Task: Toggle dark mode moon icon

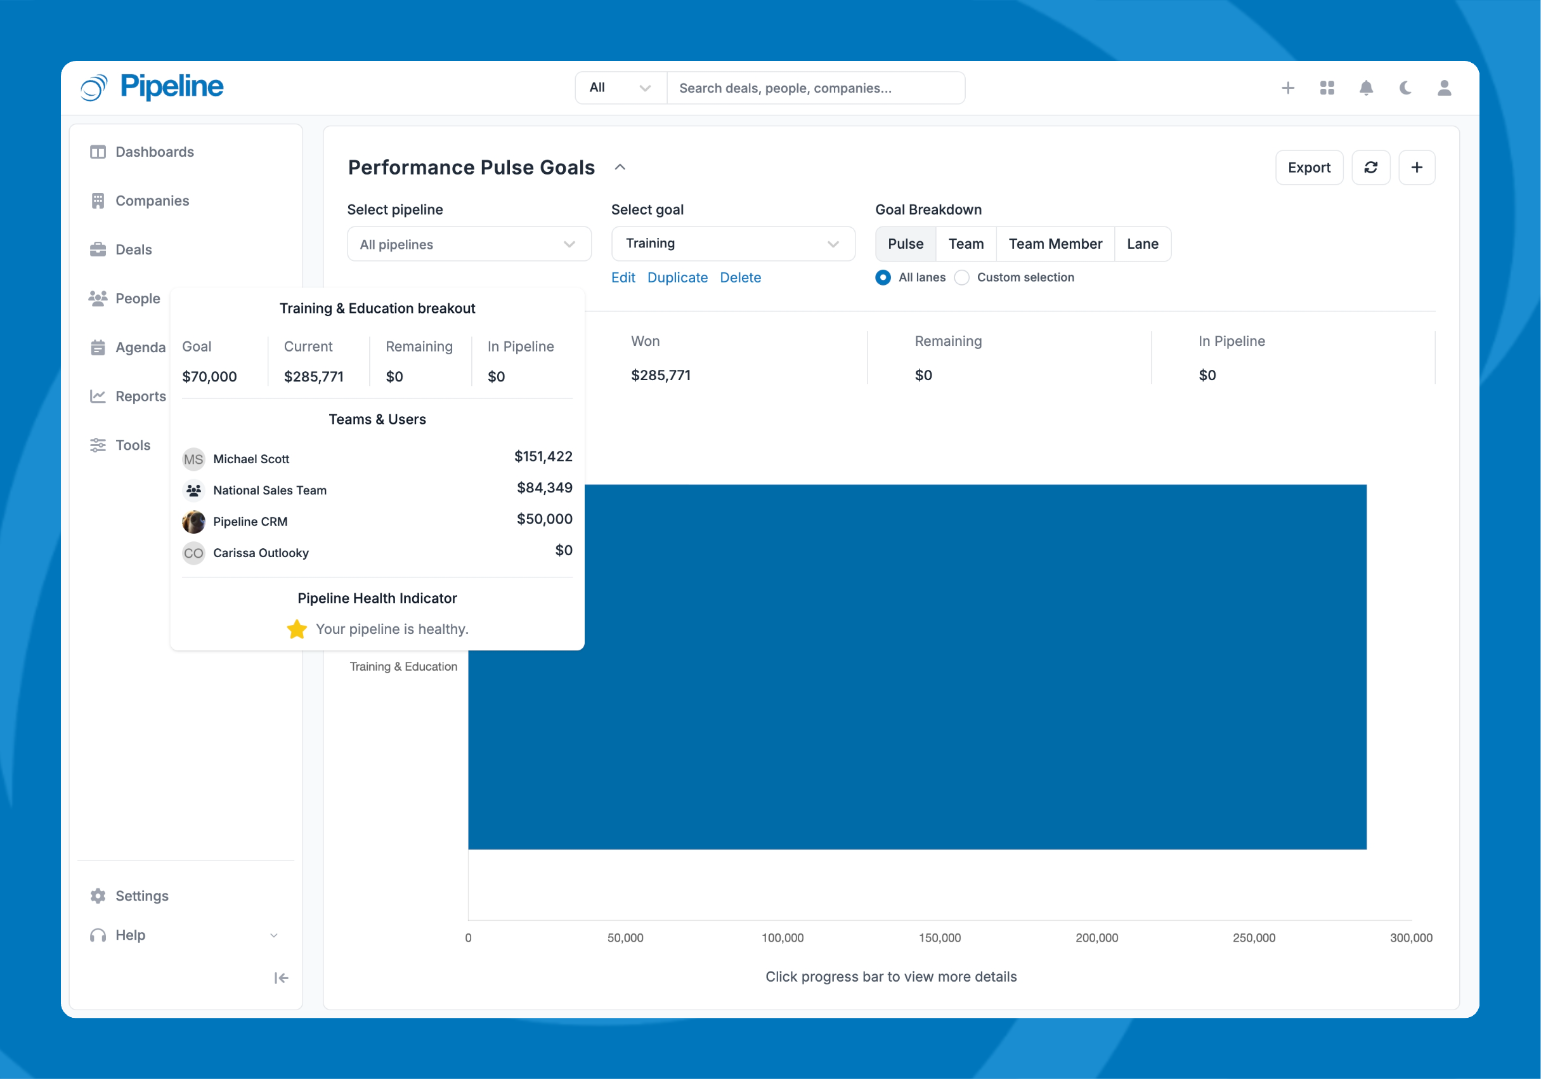Action: pyautogui.click(x=1405, y=88)
